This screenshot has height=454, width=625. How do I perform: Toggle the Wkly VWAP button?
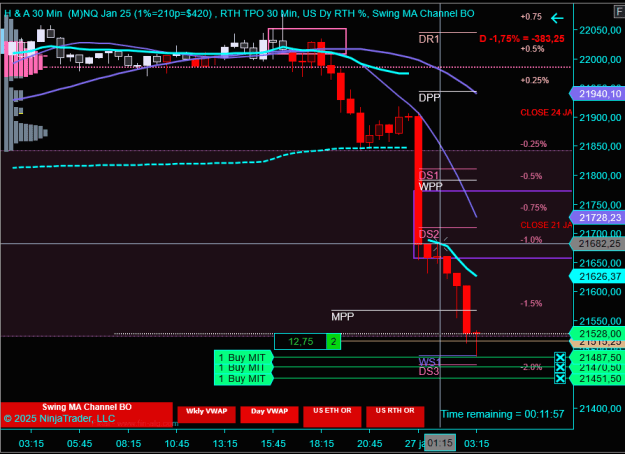[206, 414]
